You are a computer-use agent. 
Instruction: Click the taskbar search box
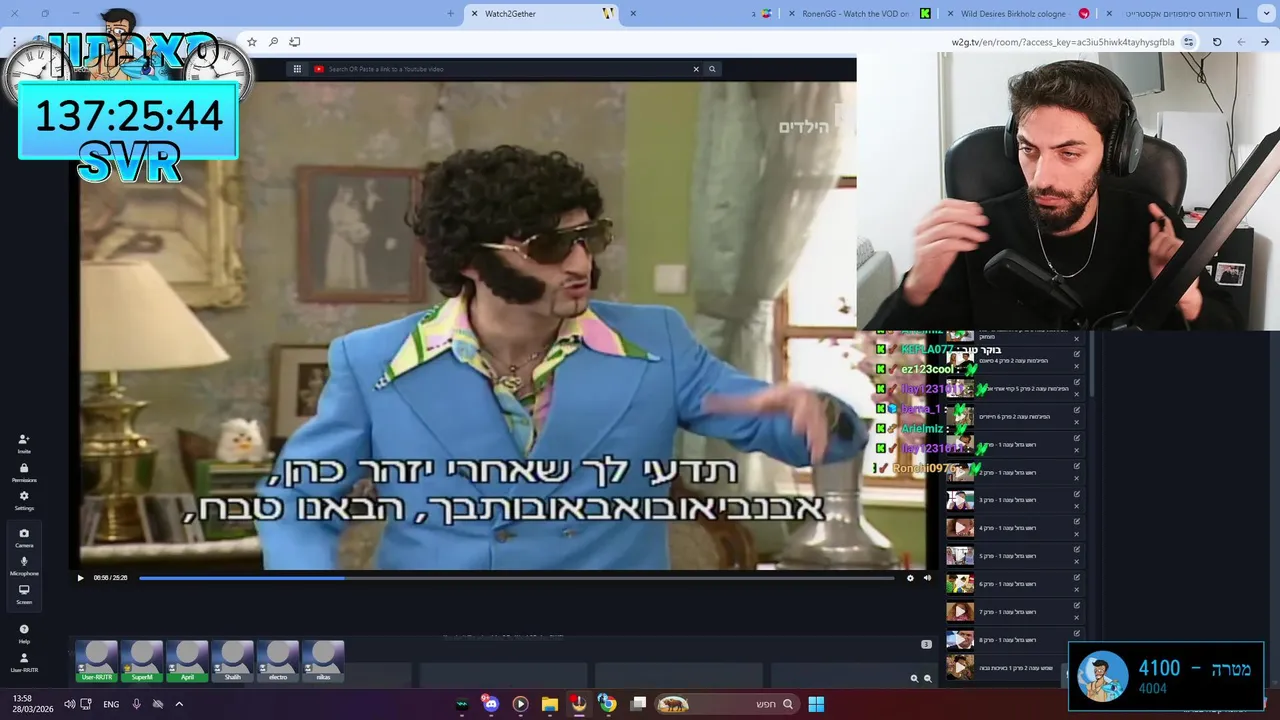[727, 704]
